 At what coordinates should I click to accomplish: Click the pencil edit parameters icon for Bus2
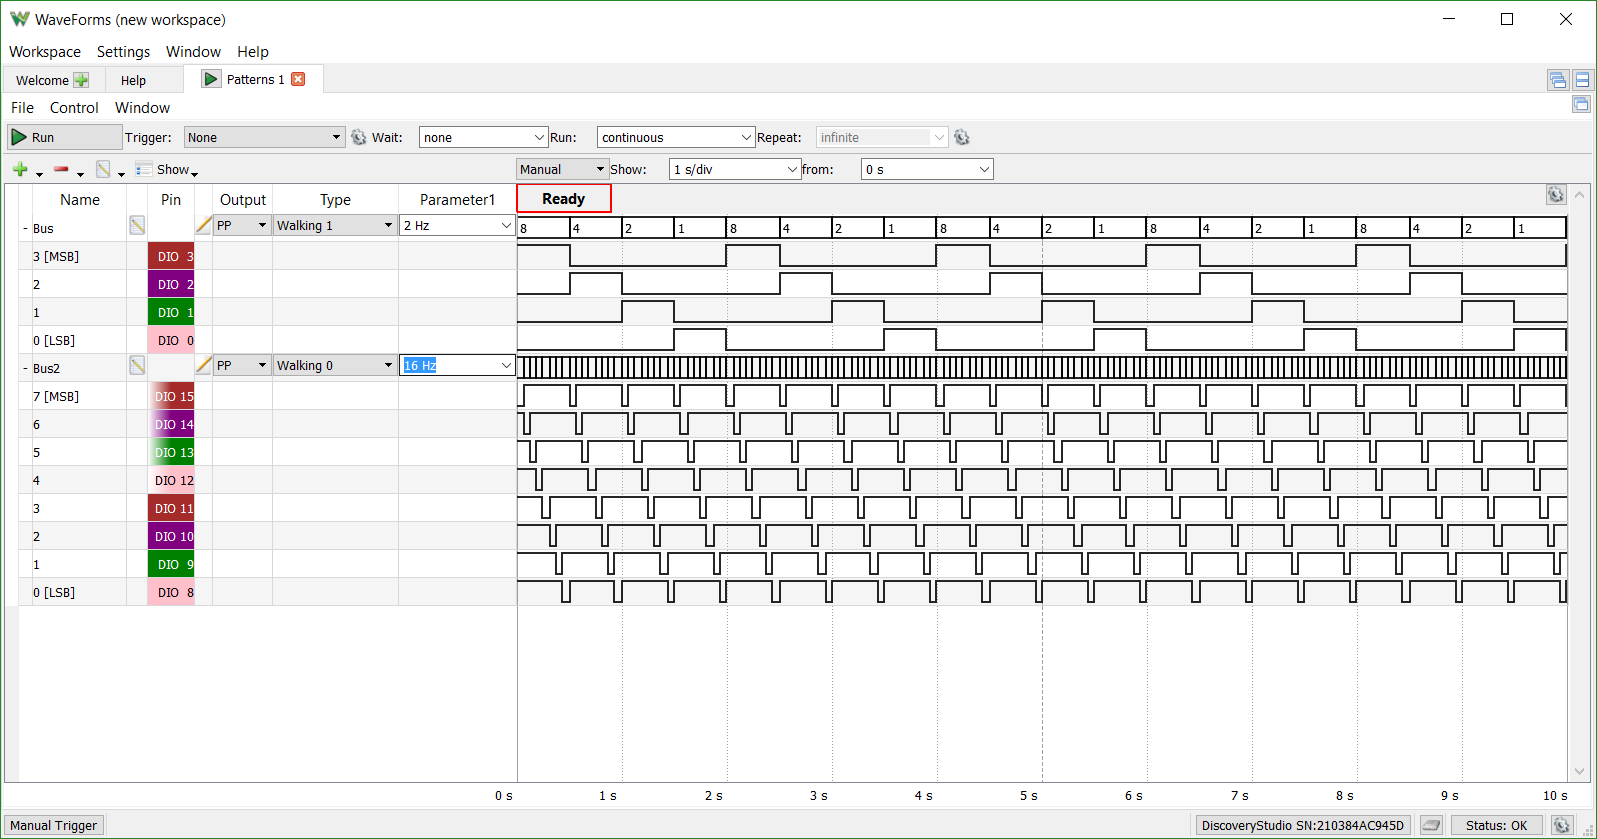(x=204, y=365)
